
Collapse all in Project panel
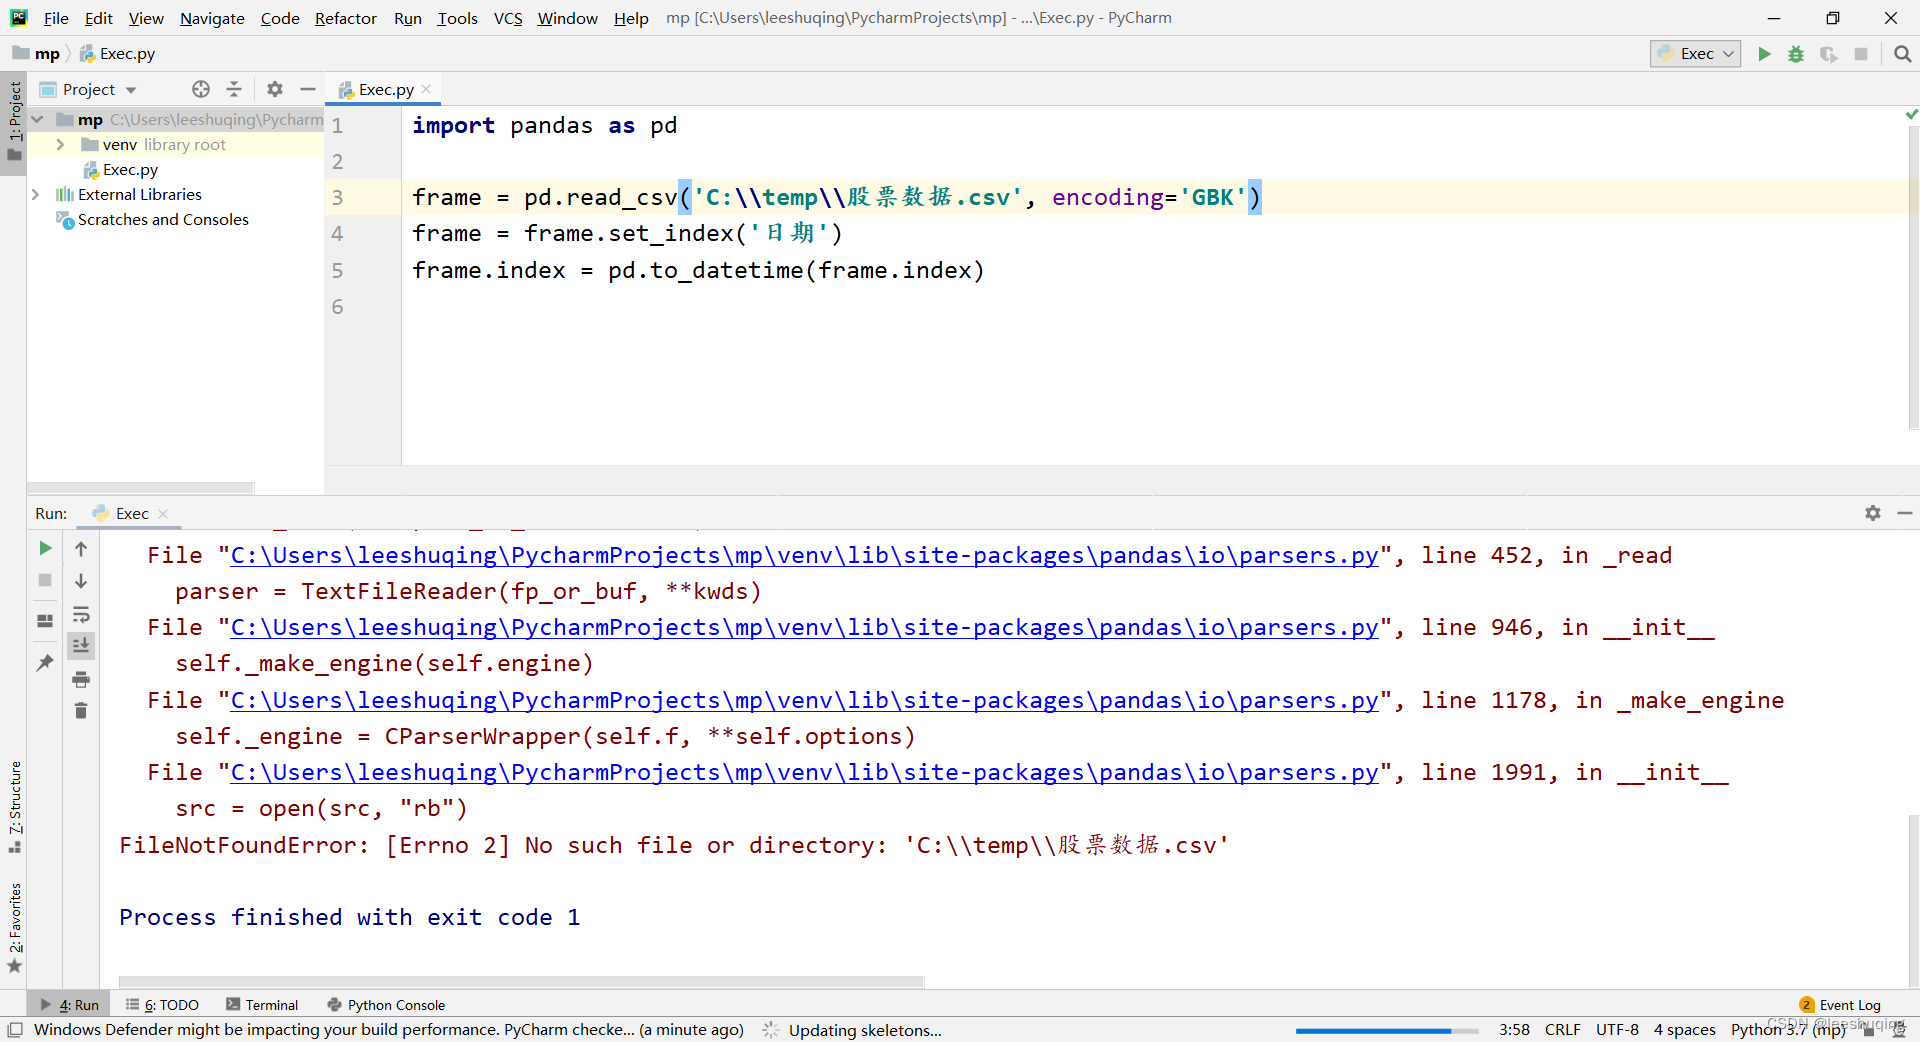[234, 89]
